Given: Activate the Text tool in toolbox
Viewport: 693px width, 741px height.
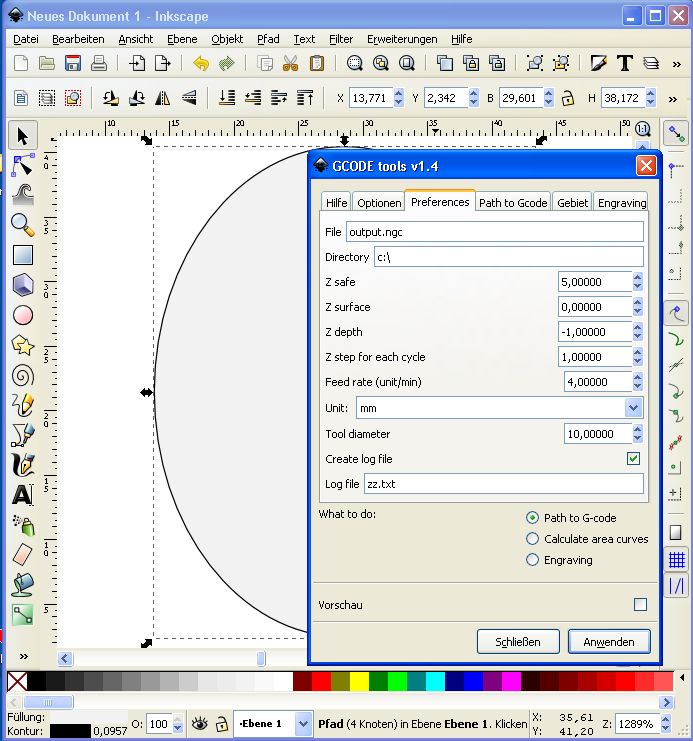Looking at the screenshot, I should click(x=22, y=495).
